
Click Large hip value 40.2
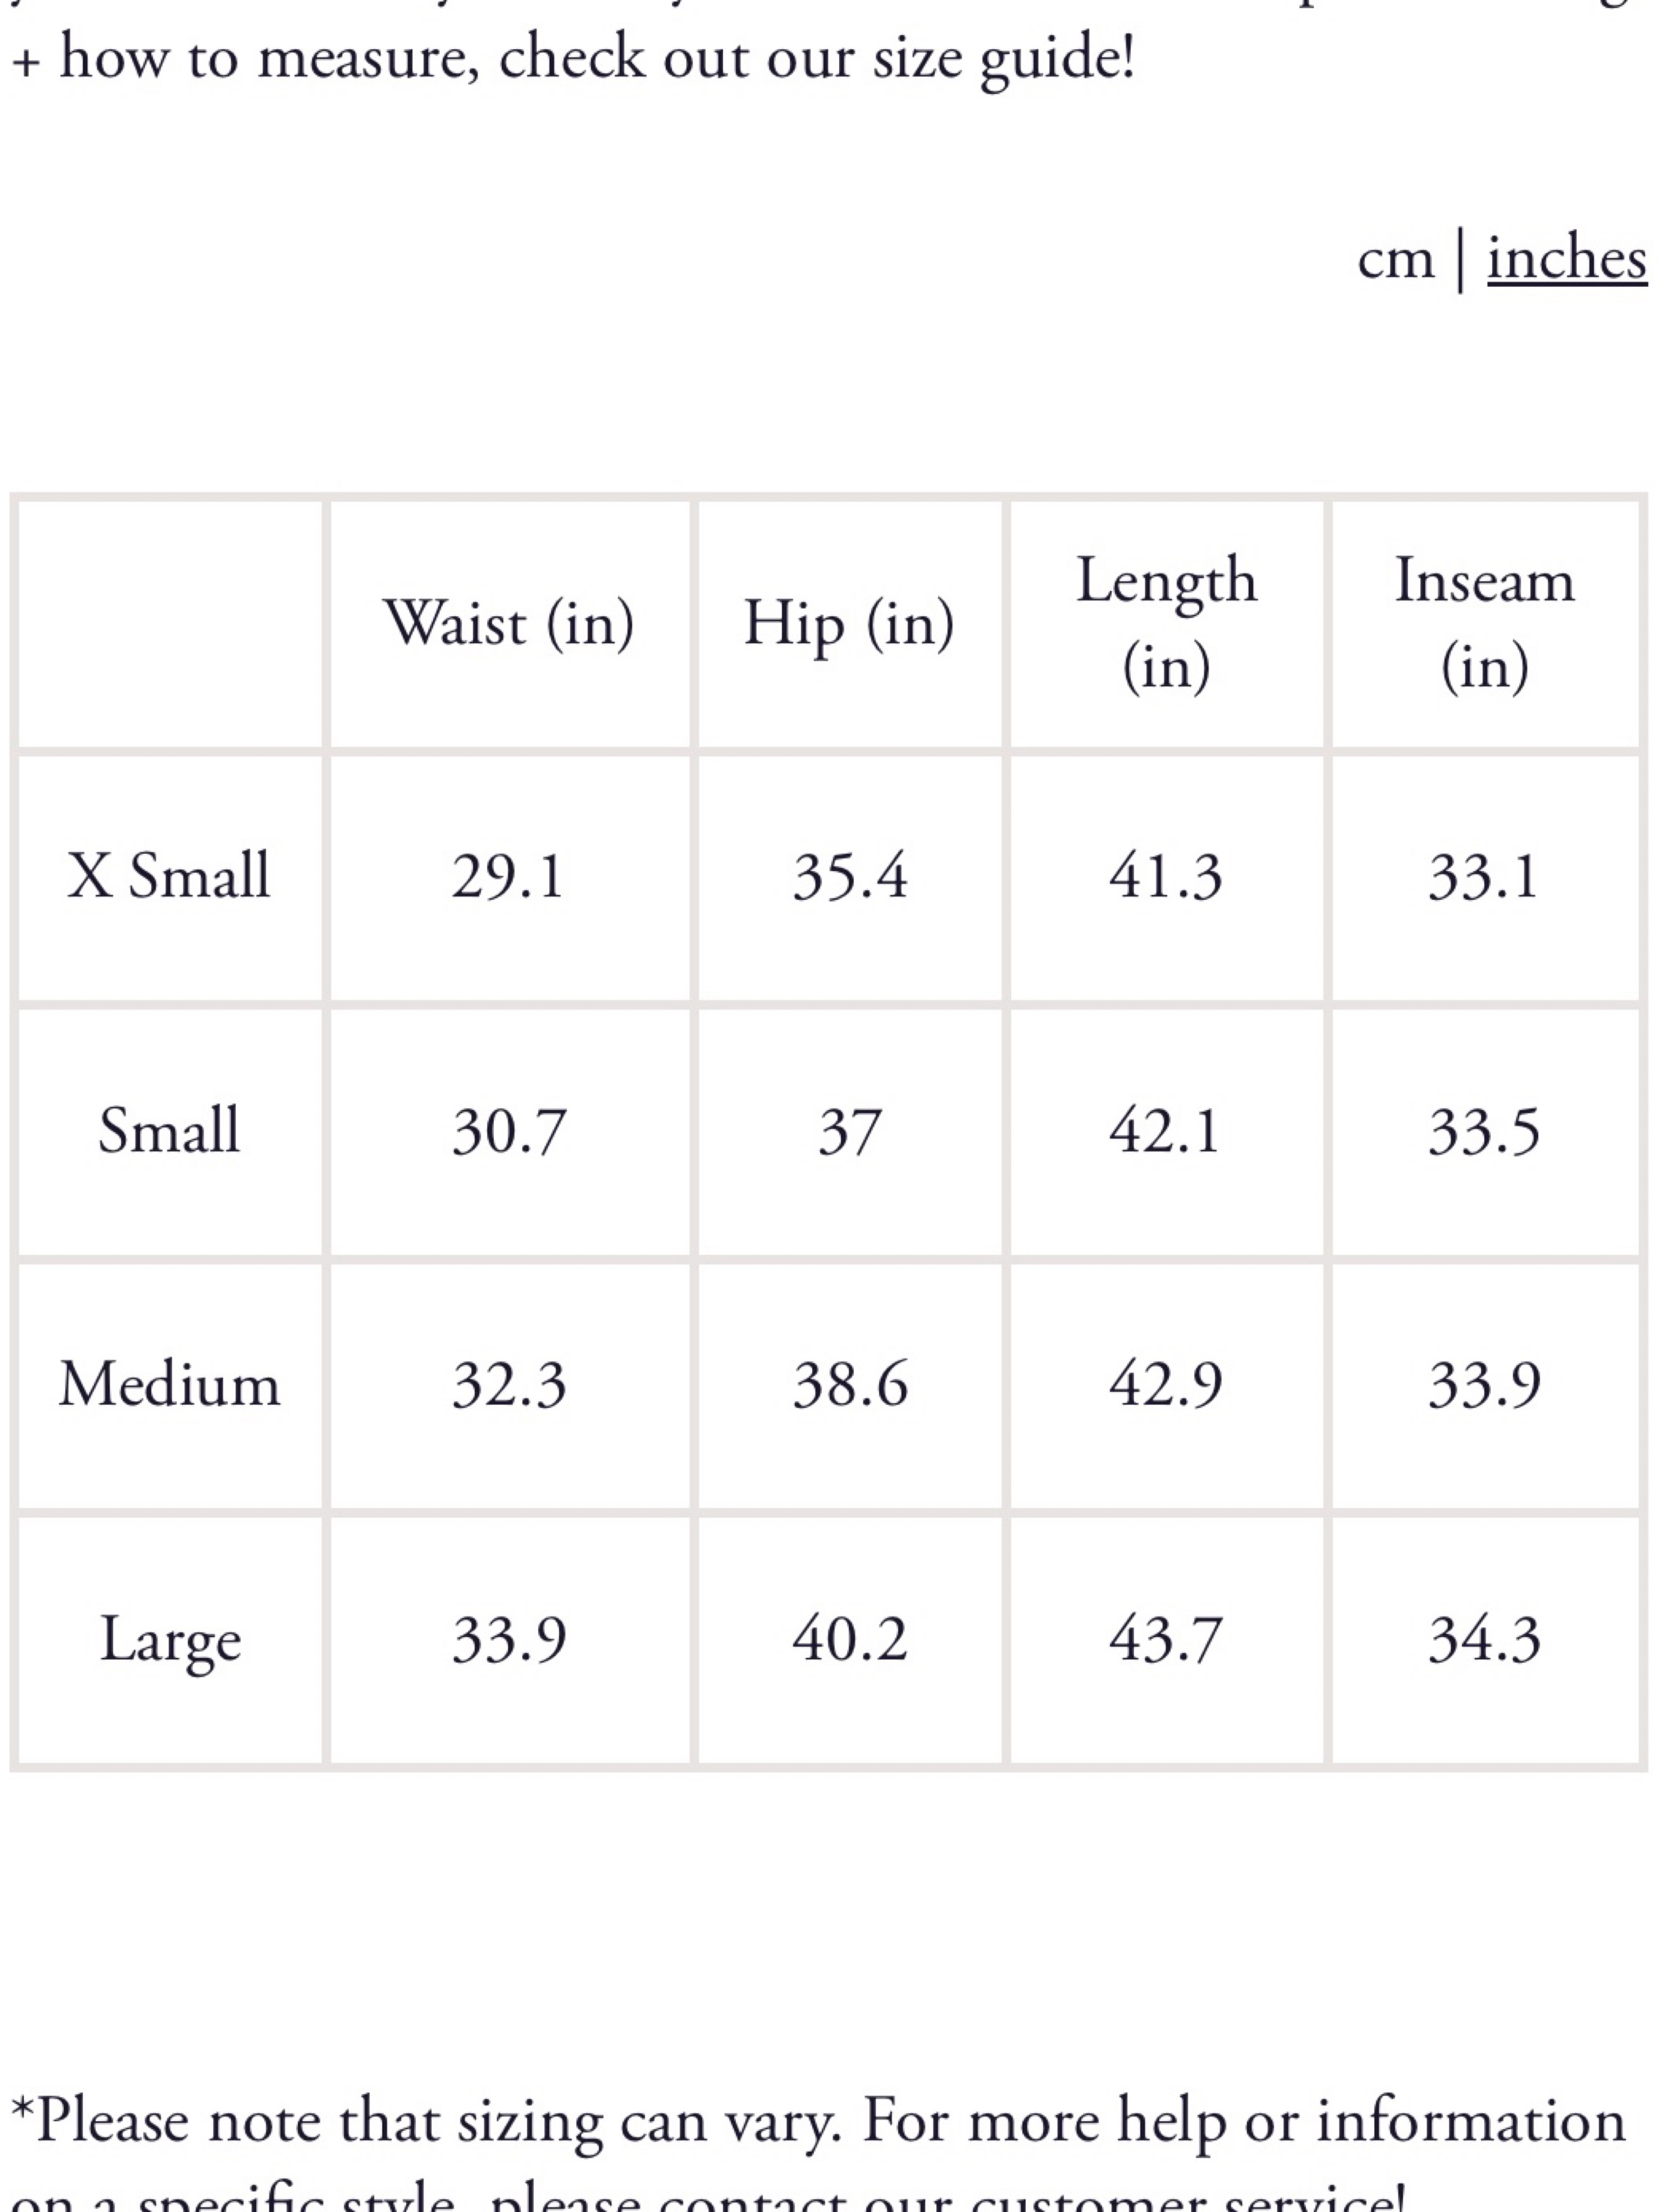850,1639
